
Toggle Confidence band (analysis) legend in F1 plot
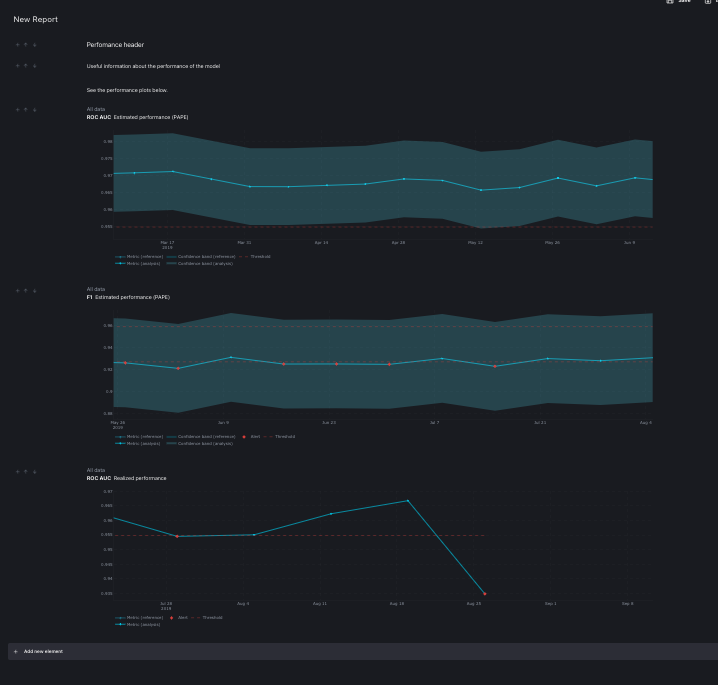[200, 443]
